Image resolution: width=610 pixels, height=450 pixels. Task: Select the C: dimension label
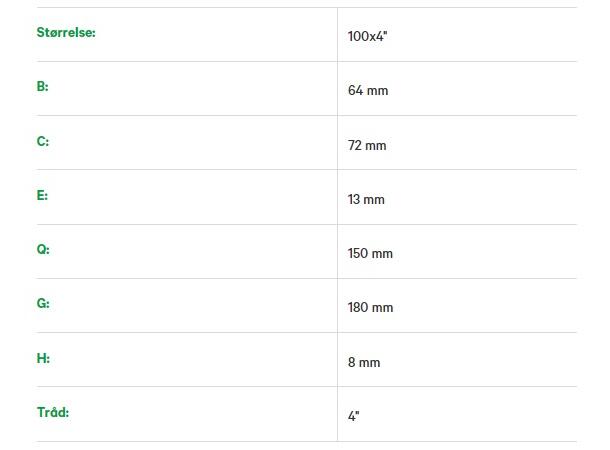pos(43,141)
